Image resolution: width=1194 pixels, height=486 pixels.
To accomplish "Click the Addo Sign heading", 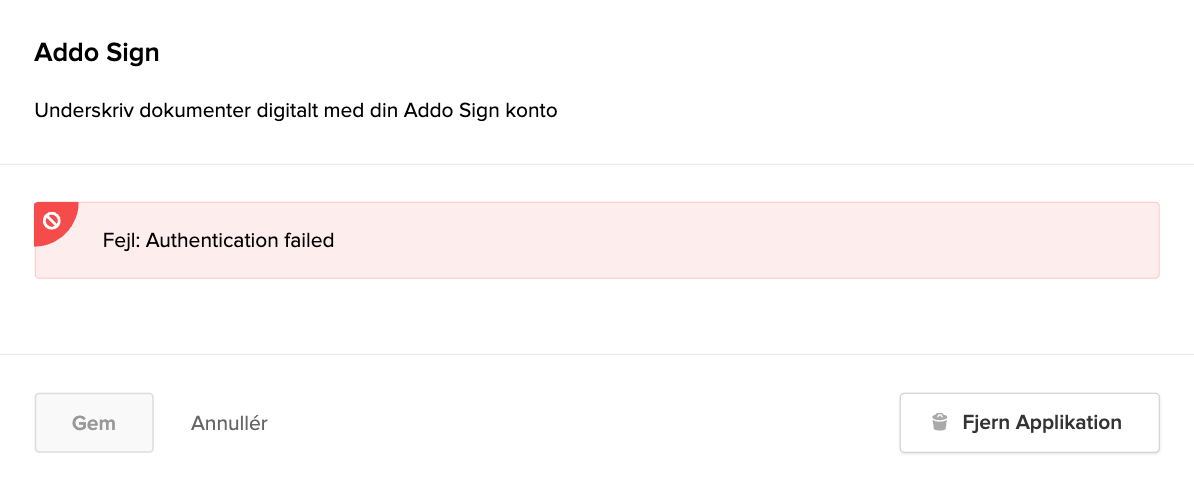I will tap(97, 53).
